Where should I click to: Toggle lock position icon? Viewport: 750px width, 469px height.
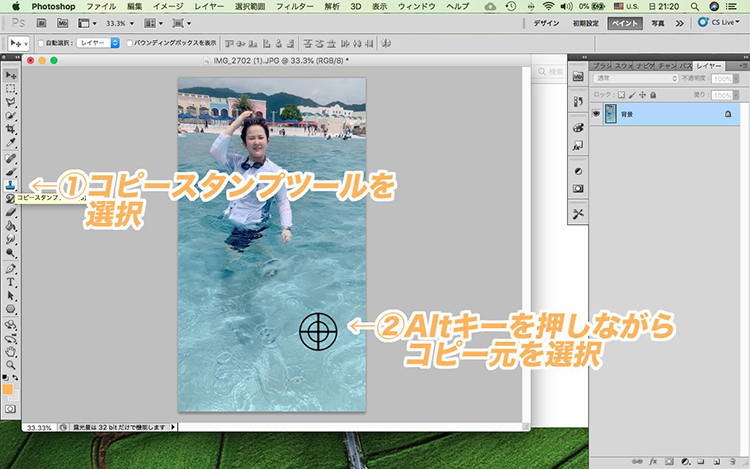click(x=642, y=95)
